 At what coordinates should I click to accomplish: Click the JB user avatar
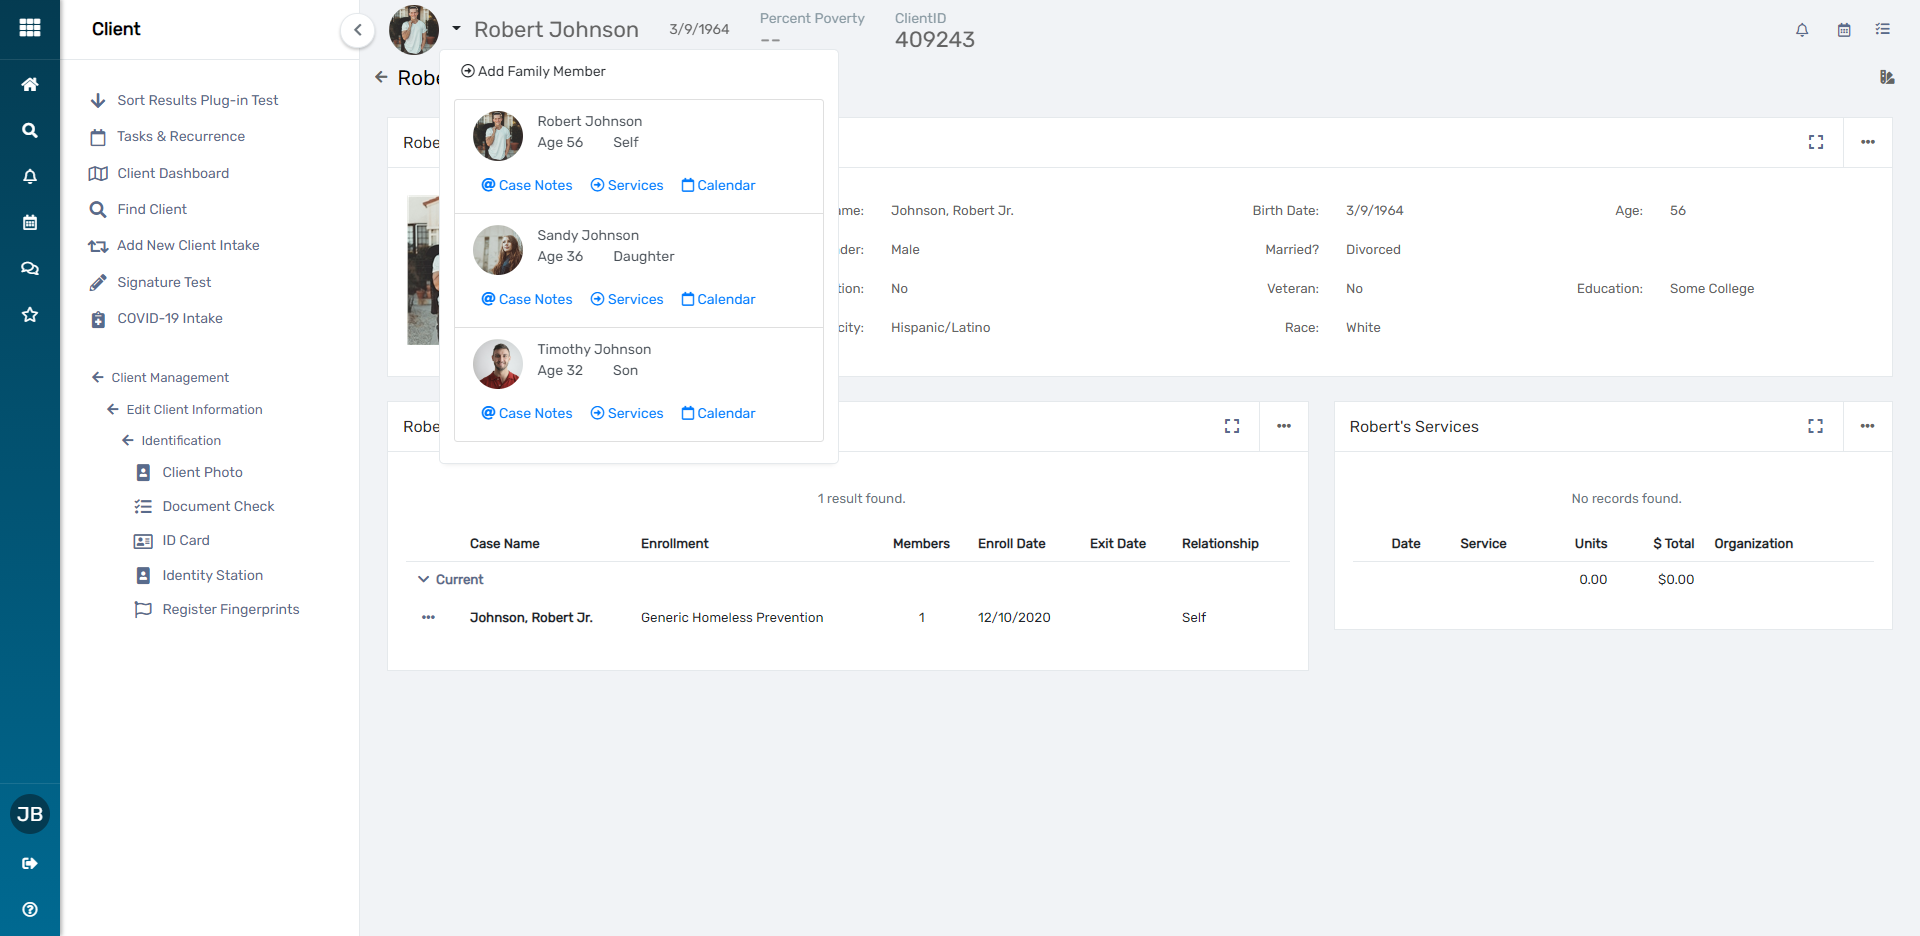[30, 814]
